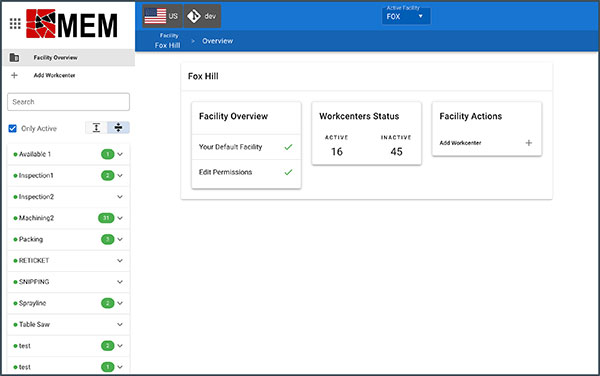Select Add Workcenter in the sidebar
The image size is (600, 376).
[69, 75]
